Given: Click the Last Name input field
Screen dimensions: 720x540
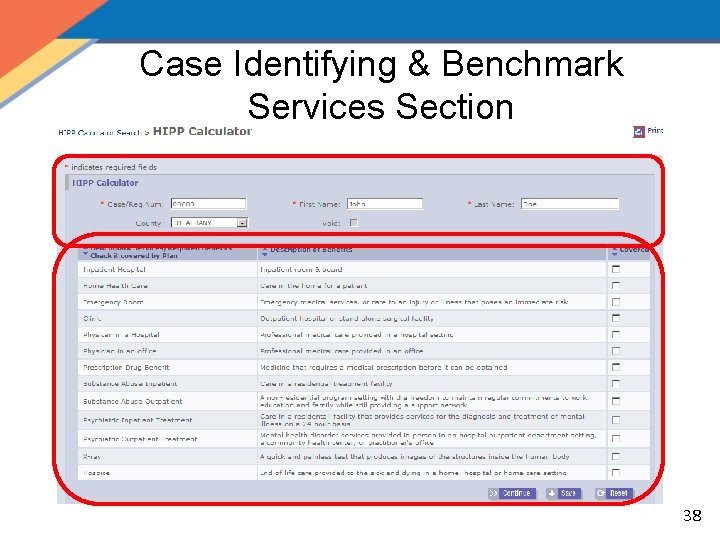Looking at the screenshot, I should (570, 204).
